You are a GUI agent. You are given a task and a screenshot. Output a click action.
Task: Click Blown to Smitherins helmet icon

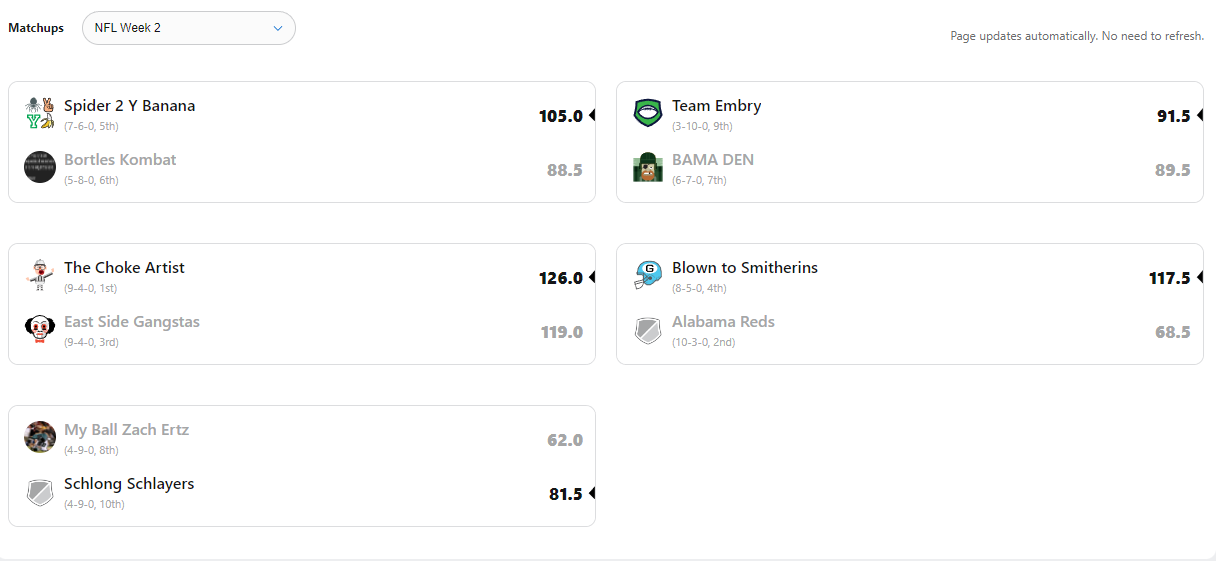[x=648, y=275]
